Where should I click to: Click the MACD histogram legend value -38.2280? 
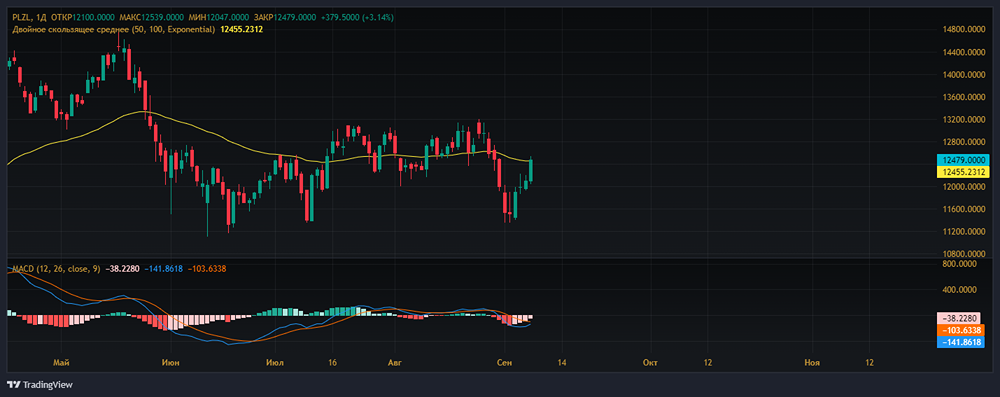pyautogui.click(x=122, y=269)
